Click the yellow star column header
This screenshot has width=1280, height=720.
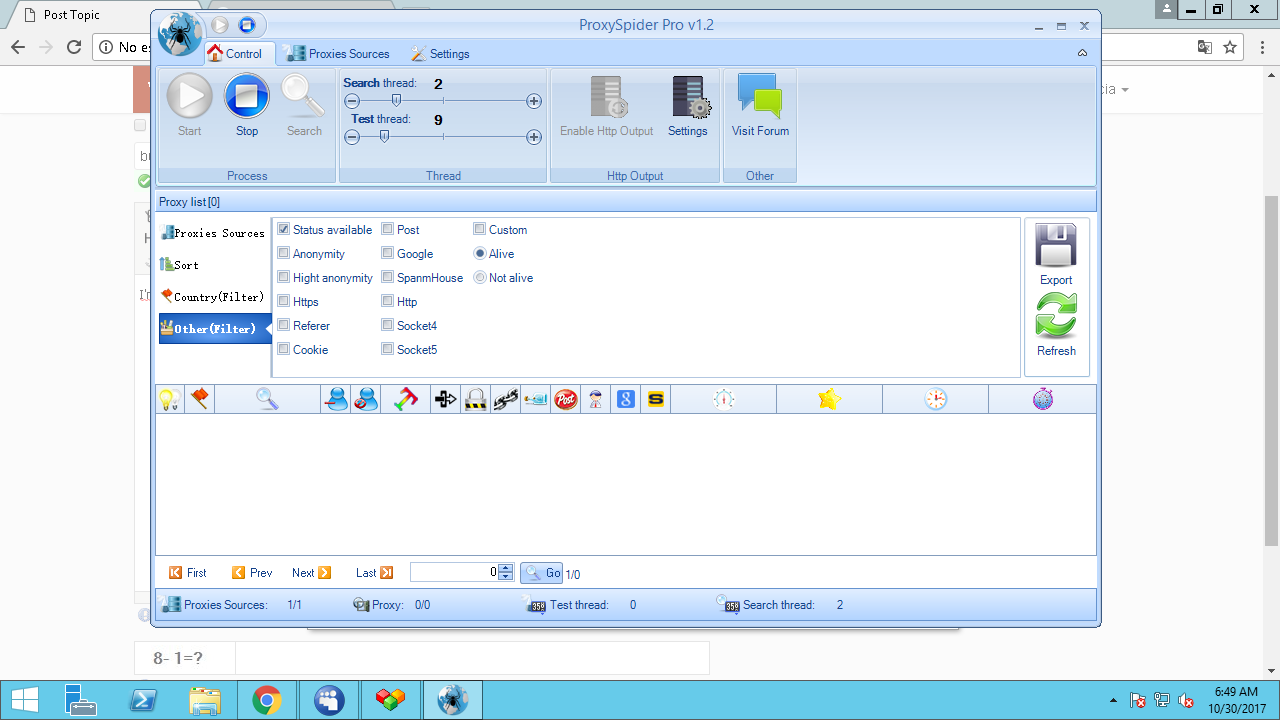pos(829,400)
